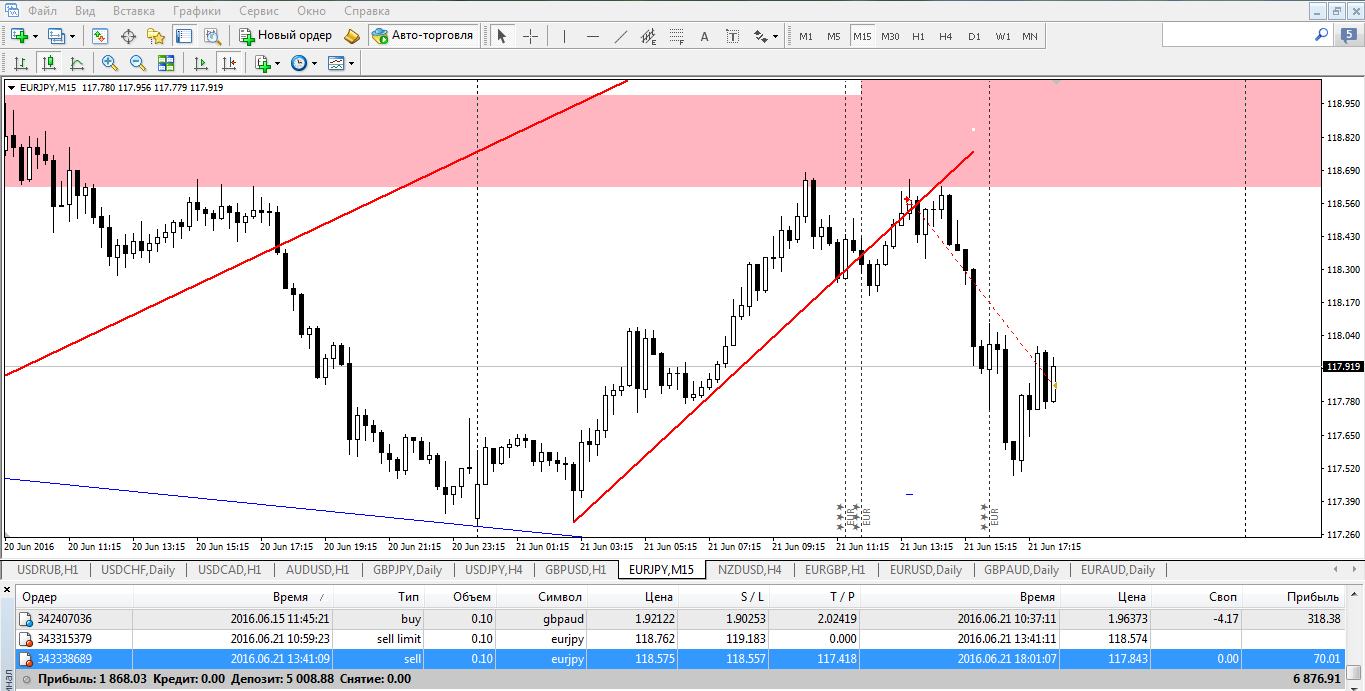This screenshot has height=691, width=1365.
Task: Toggle chart auto scroll
Action: [x=201, y=63]
